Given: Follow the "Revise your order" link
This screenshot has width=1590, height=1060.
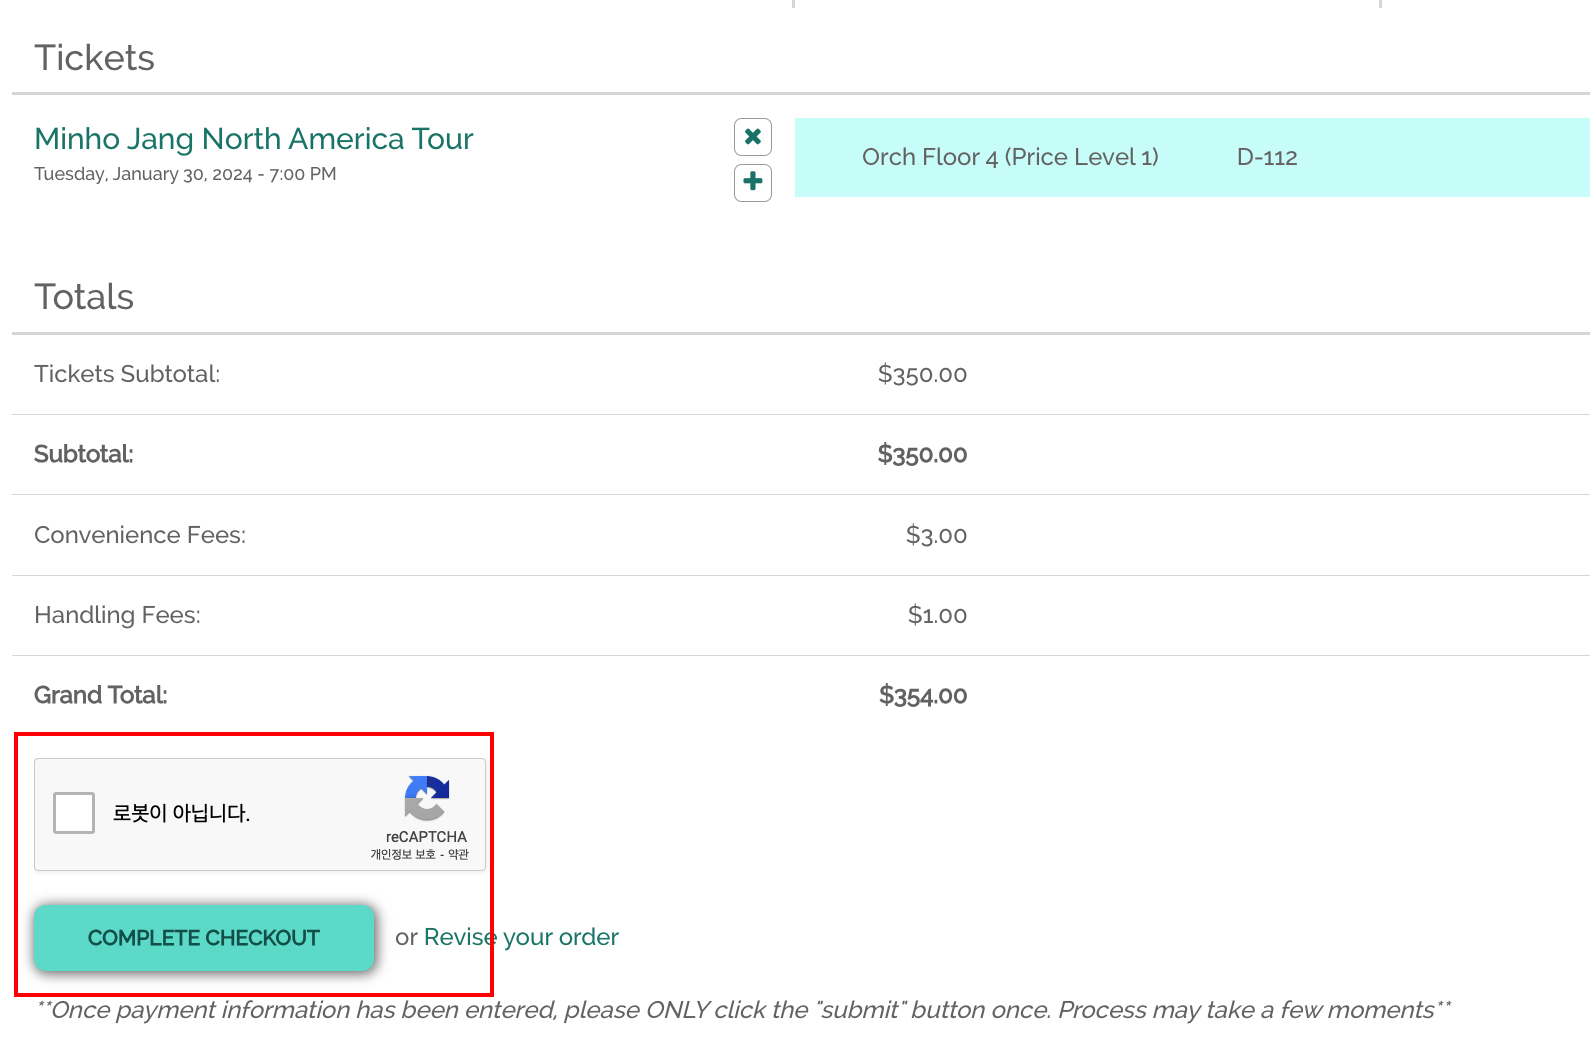Looking at the screenshot, I should coord(521,937).
